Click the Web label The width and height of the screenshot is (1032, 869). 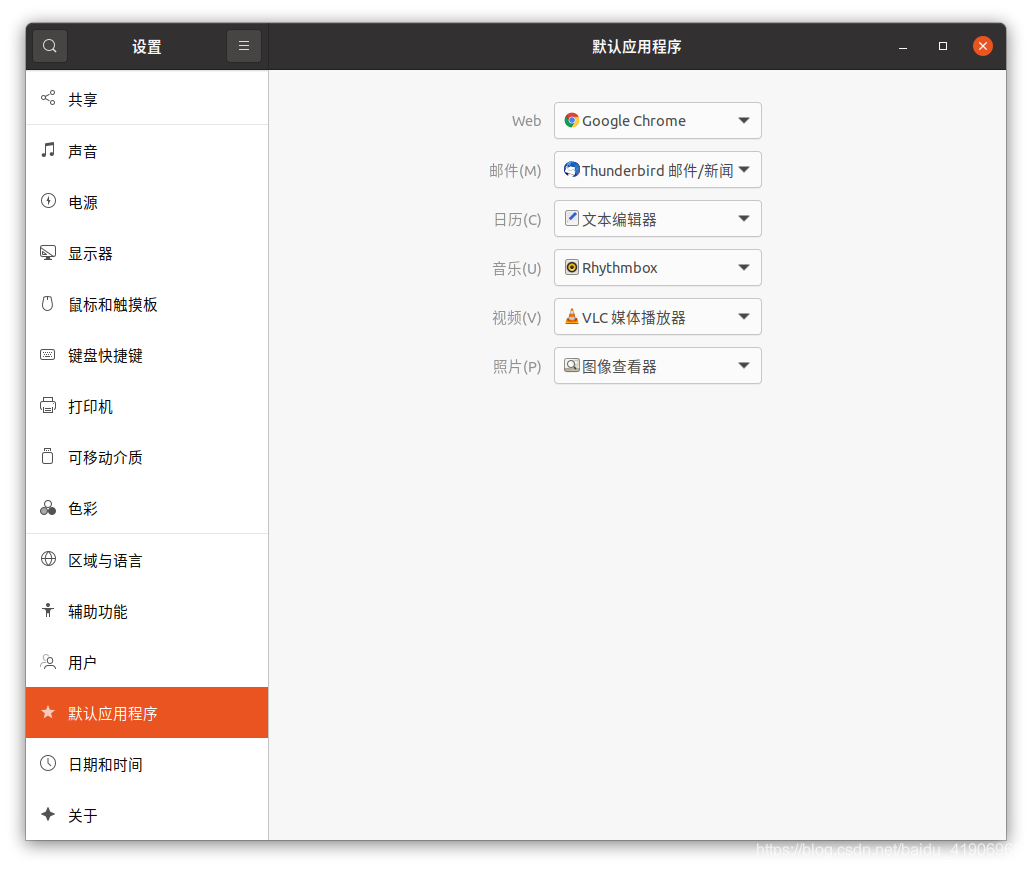click(x=527, y=120)
